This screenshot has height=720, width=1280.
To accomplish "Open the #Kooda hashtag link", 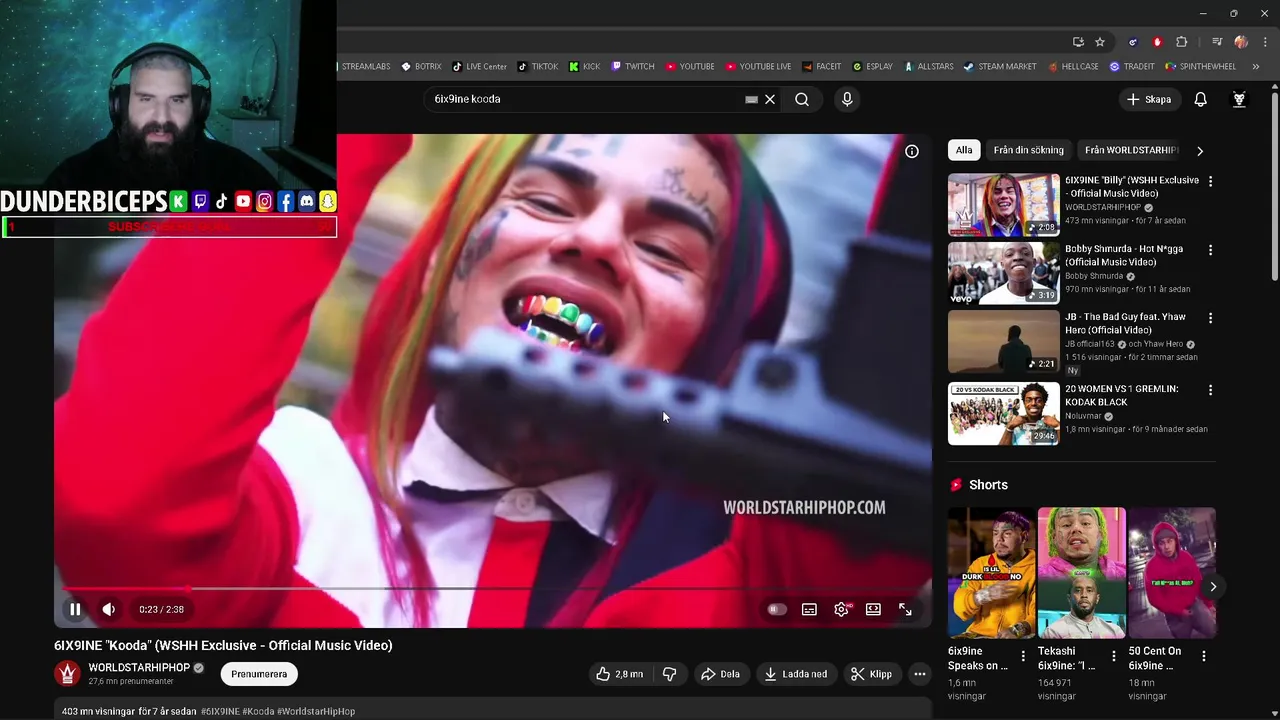I will [258, 711].
